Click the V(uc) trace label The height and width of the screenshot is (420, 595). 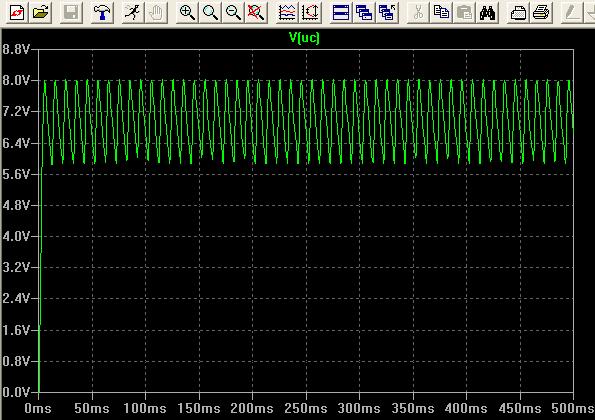304,37
